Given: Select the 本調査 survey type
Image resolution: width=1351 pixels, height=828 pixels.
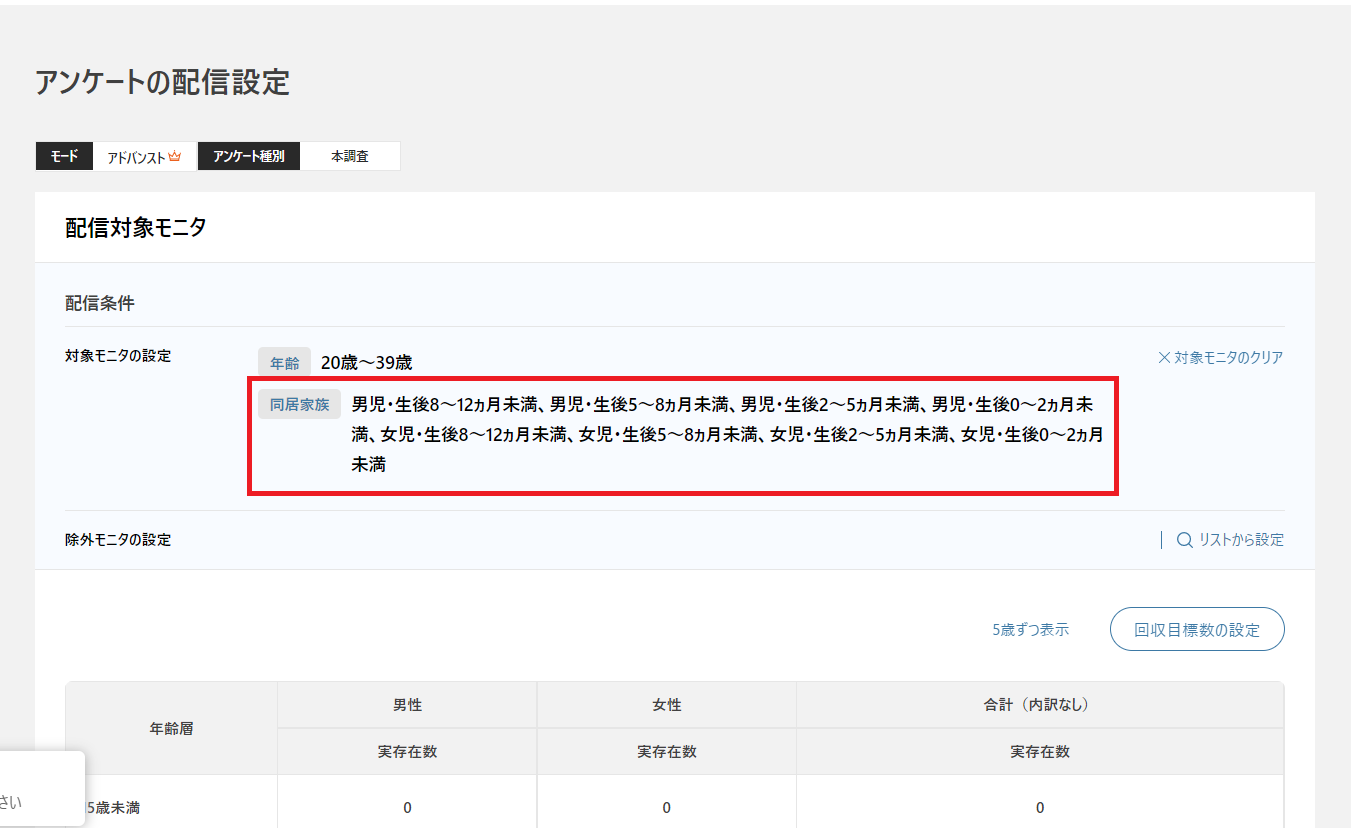Looking at the screenshot, I should point(350,156).
